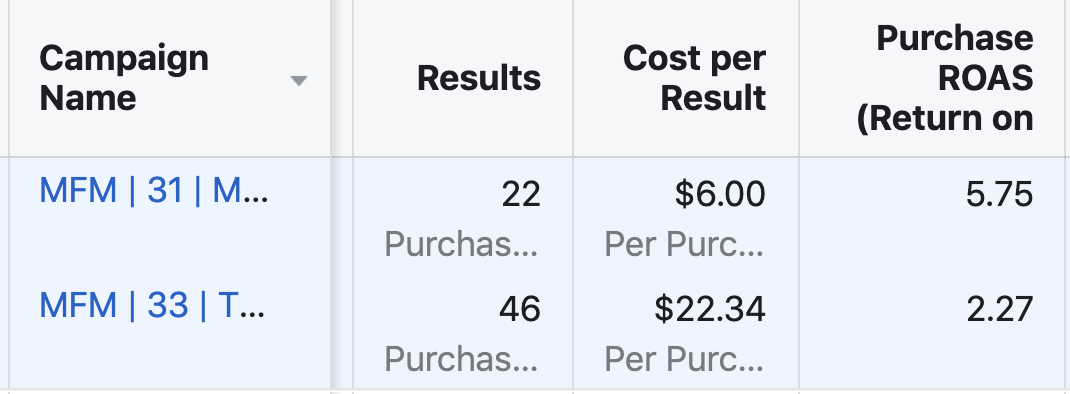
Task: Click the $22.34 cost per result cell
Action: tap(710, 309)
